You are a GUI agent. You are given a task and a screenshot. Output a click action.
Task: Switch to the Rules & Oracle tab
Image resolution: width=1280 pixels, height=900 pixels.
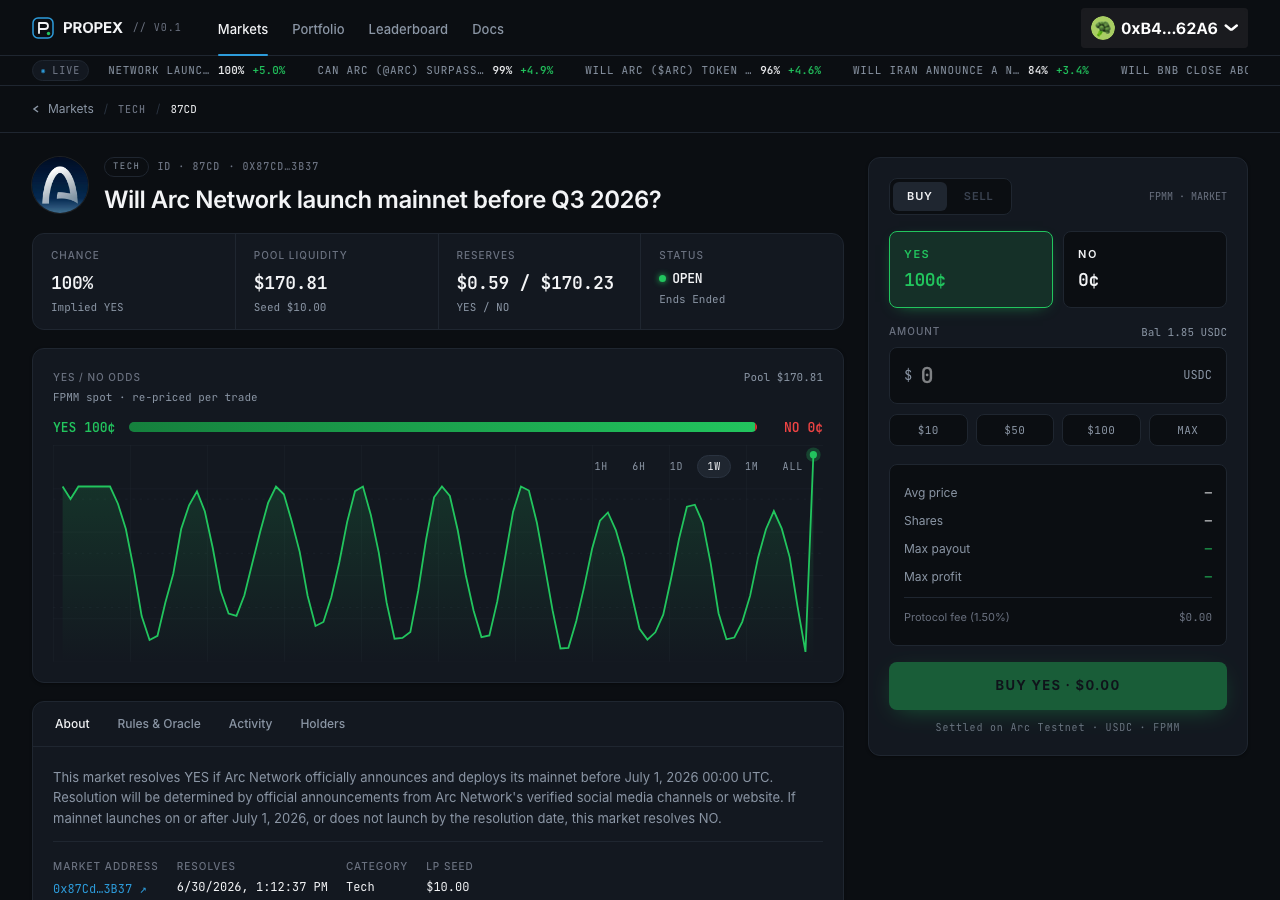(x=159, y=724)
